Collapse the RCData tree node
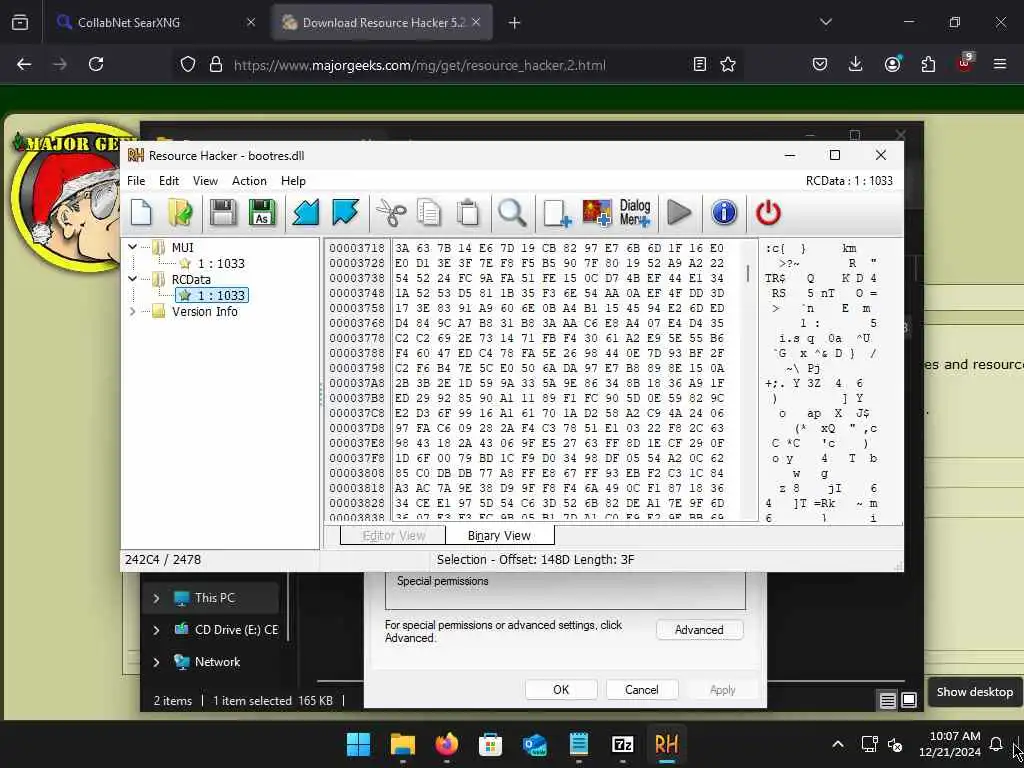 click(133, 279)
